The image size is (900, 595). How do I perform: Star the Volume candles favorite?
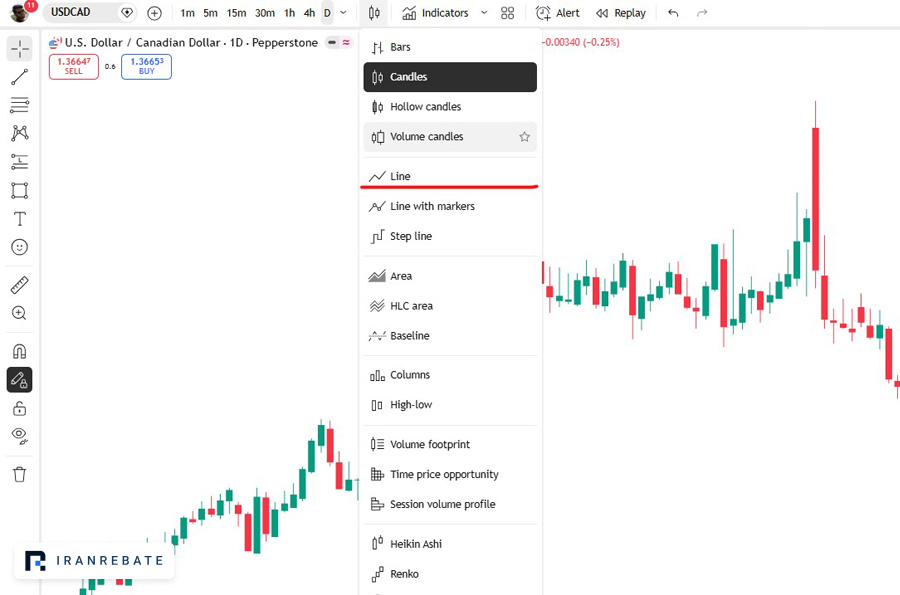(524, 137)
